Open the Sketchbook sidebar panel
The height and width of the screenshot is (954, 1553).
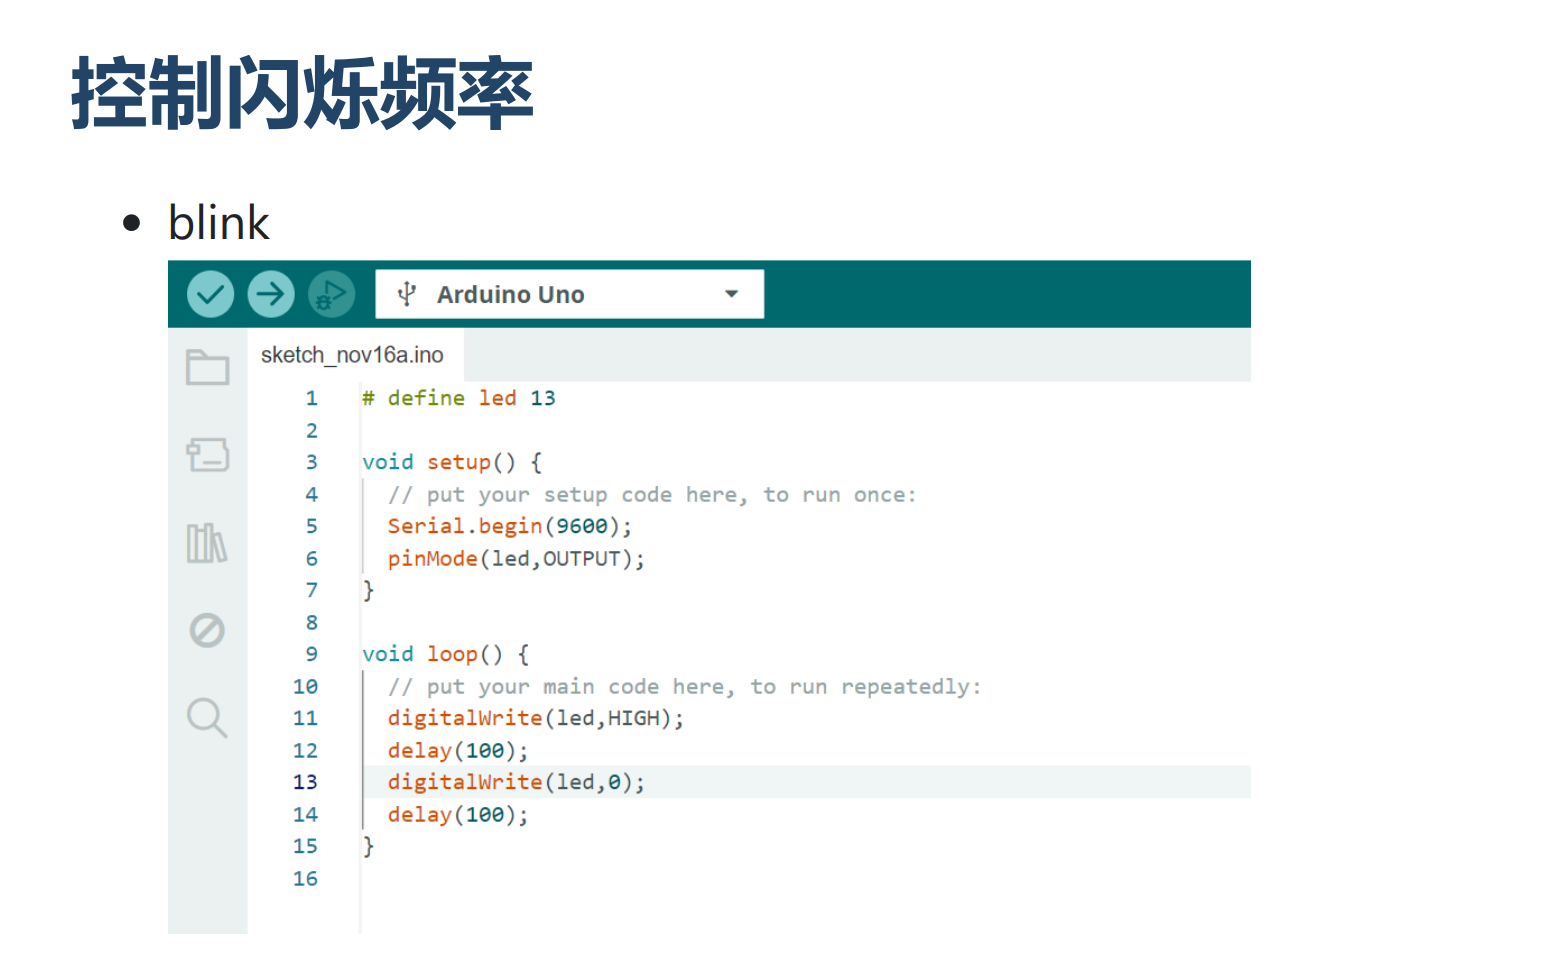(x=207, y=367)
